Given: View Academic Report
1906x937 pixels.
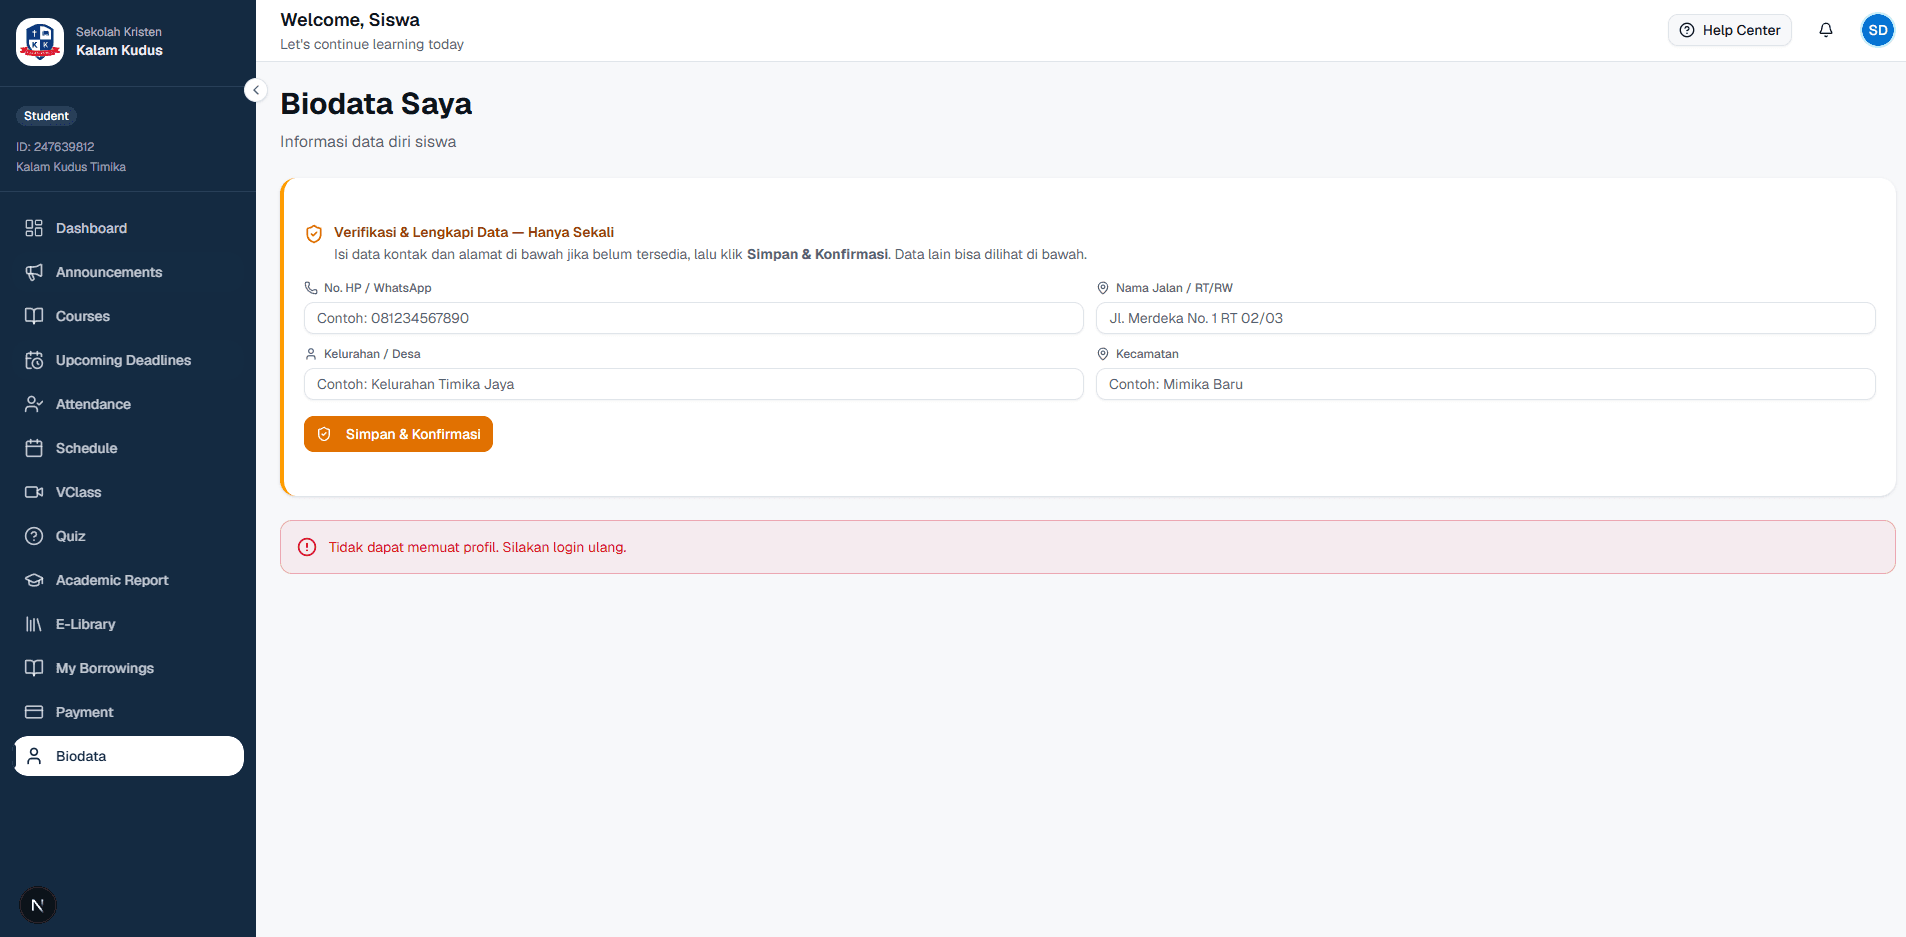Looking at the screenshot, I should coord(112,580).
